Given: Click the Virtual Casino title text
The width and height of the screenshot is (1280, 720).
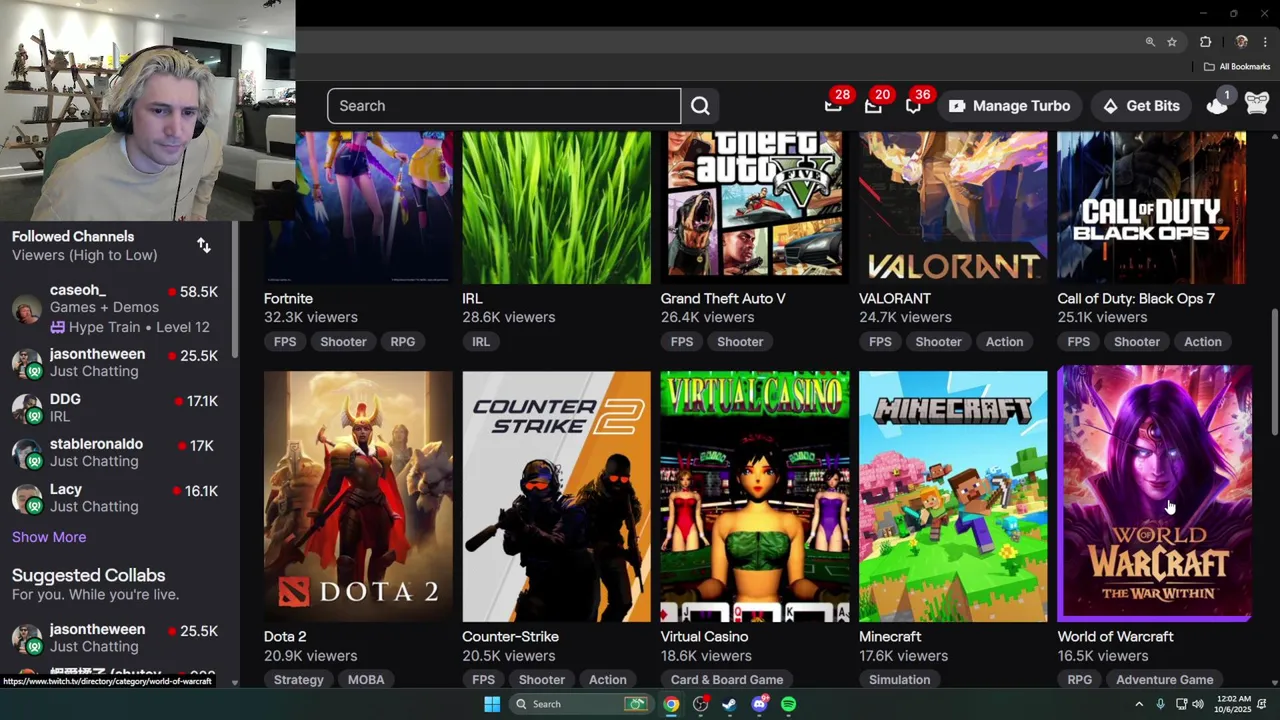Looking at the screenshot, I should 704,636.
